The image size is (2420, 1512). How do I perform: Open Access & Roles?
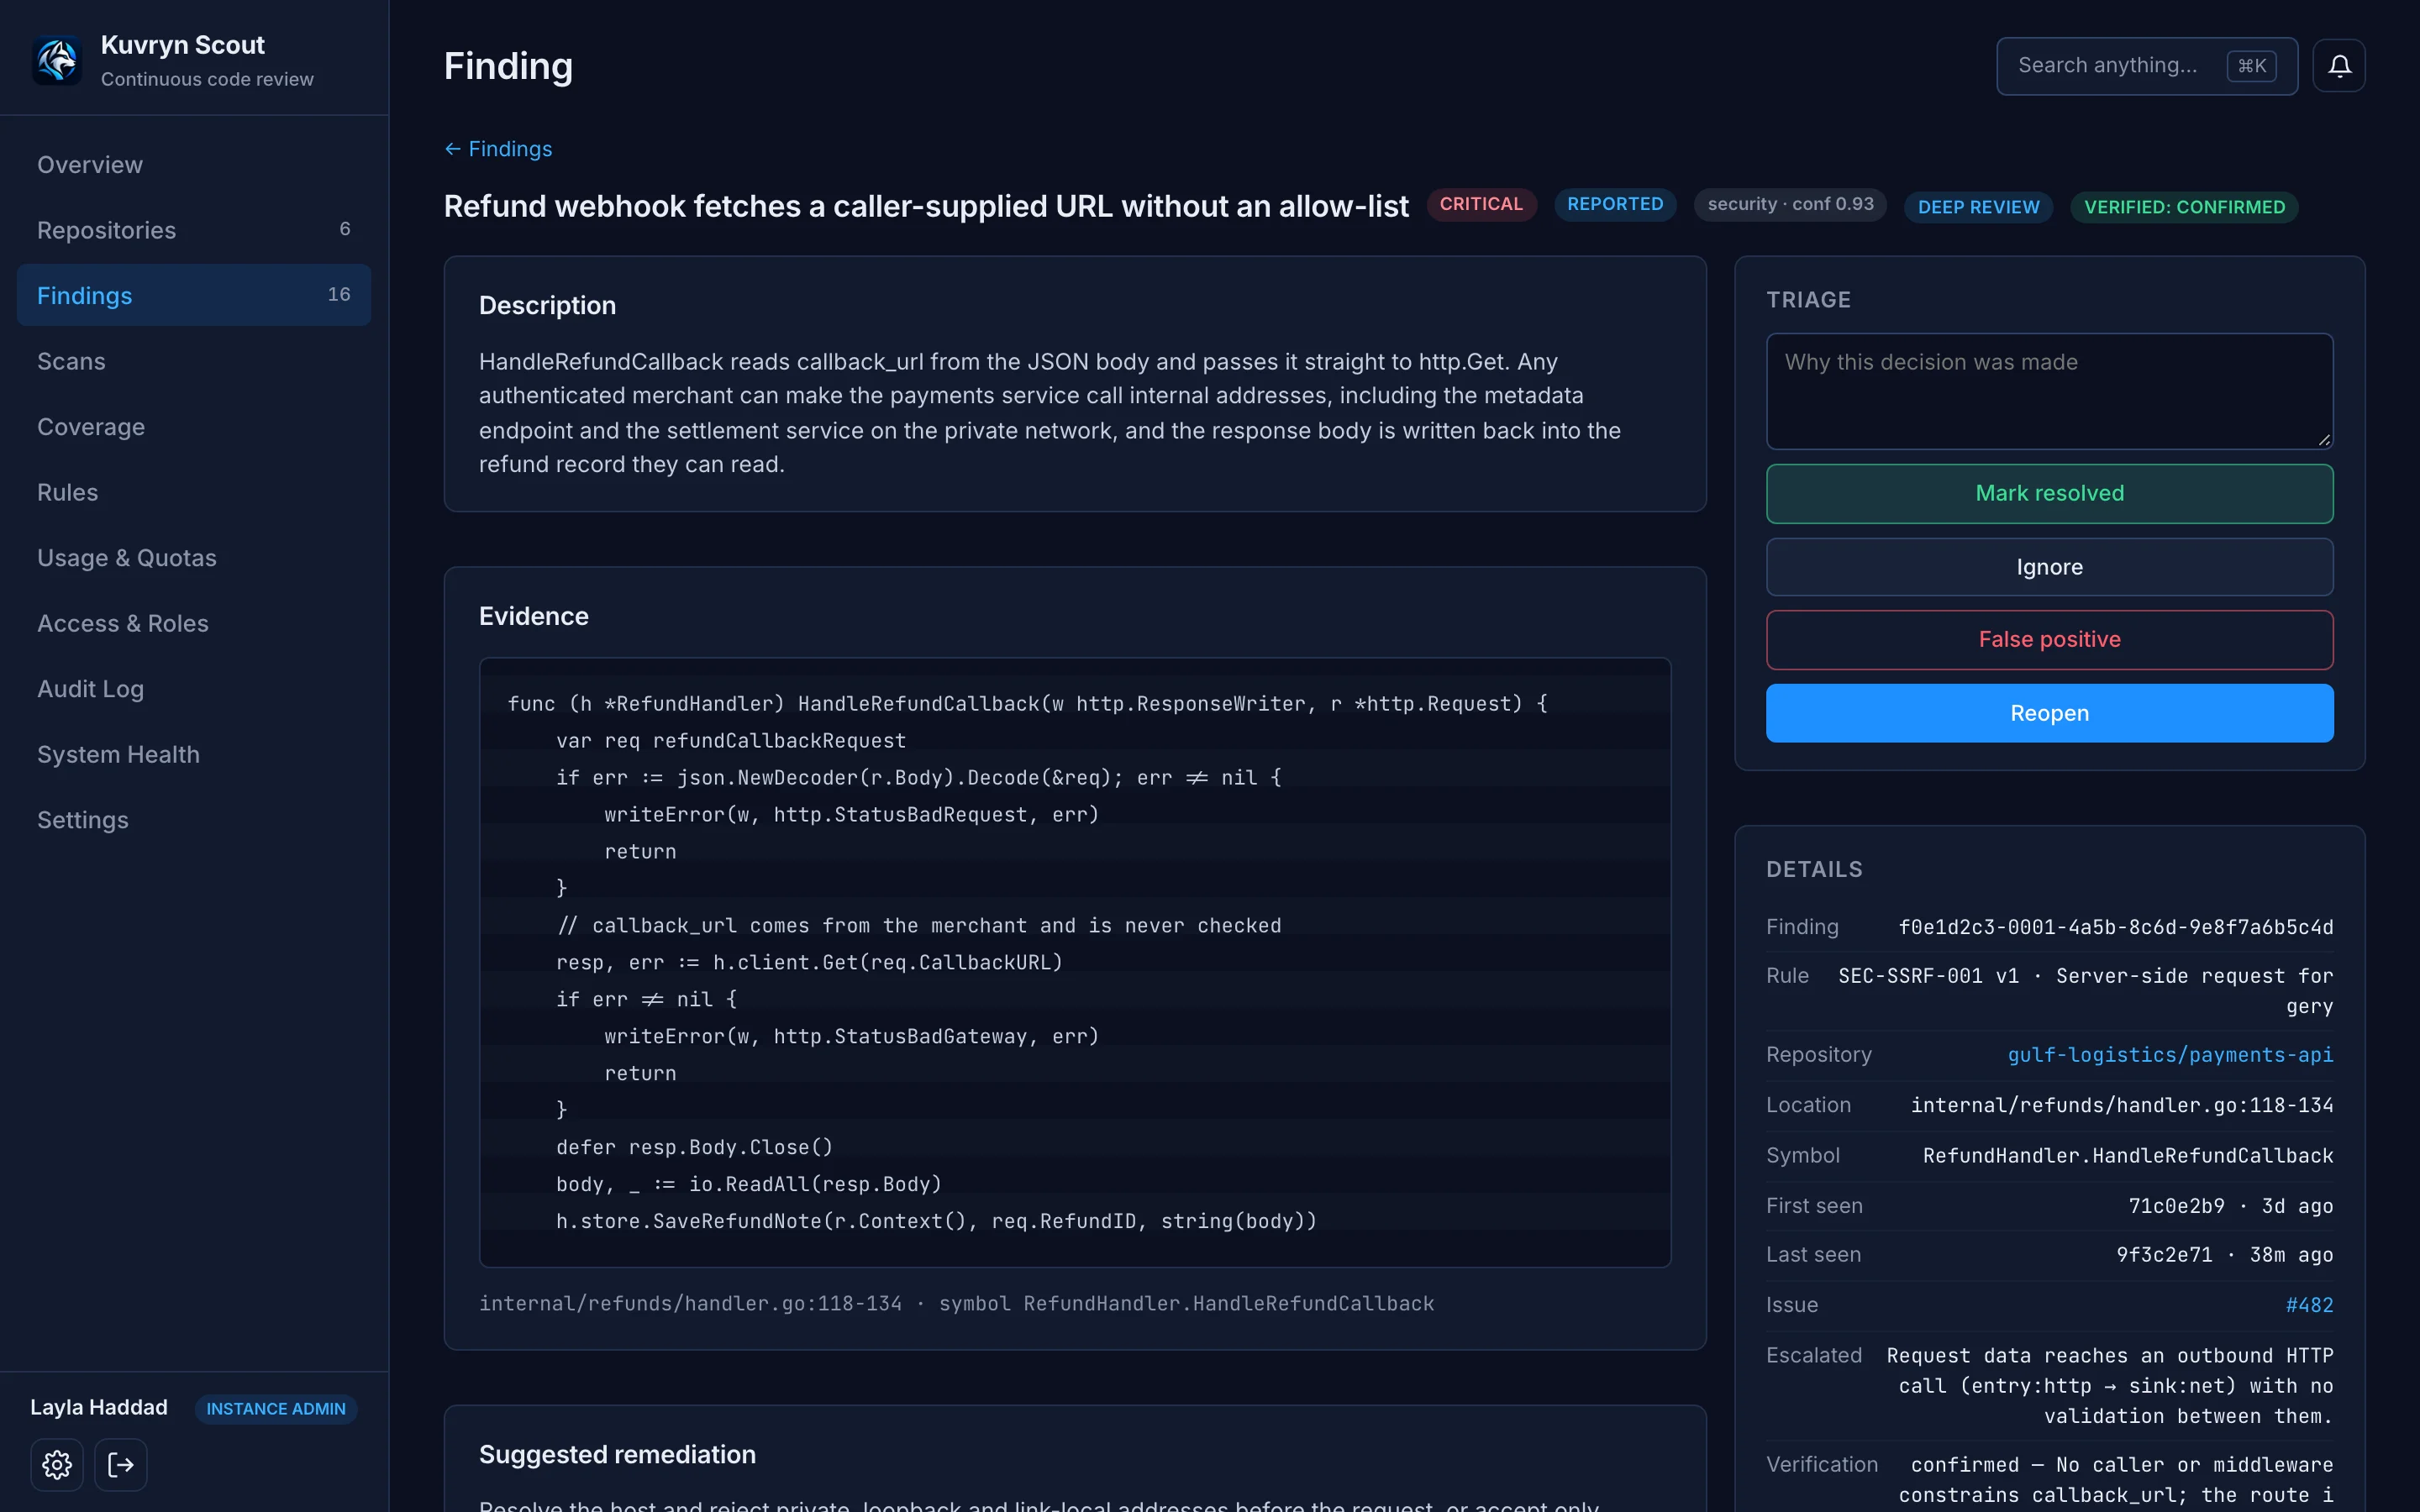194,623
